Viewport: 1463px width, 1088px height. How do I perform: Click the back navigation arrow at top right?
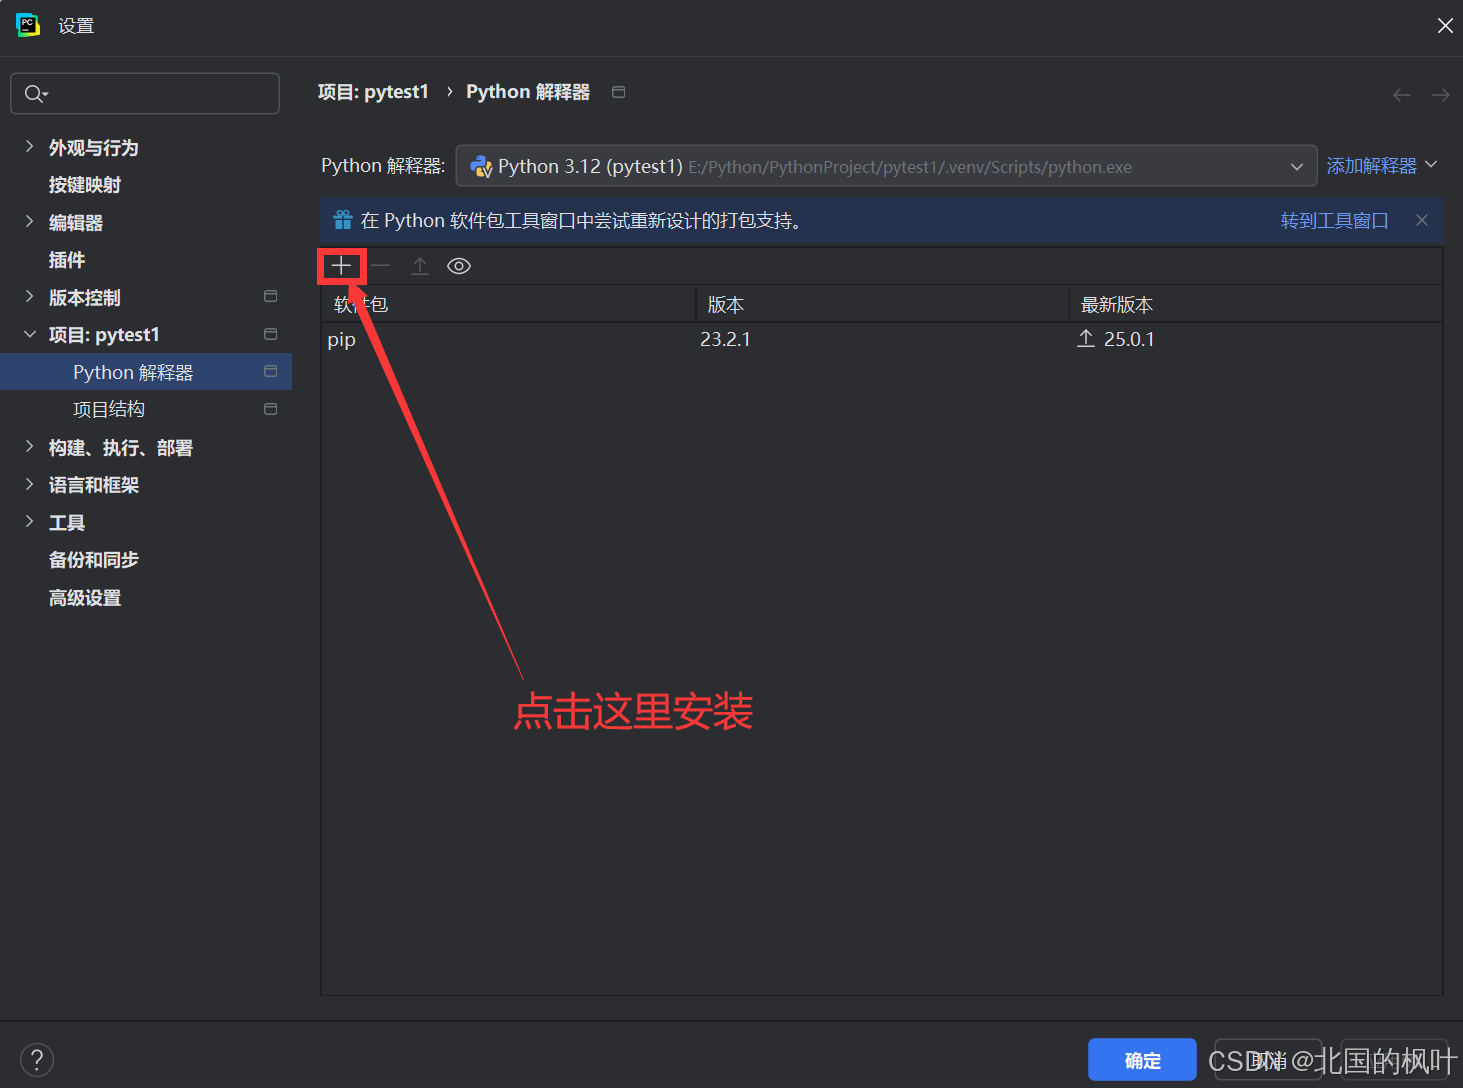point(1401,94)
